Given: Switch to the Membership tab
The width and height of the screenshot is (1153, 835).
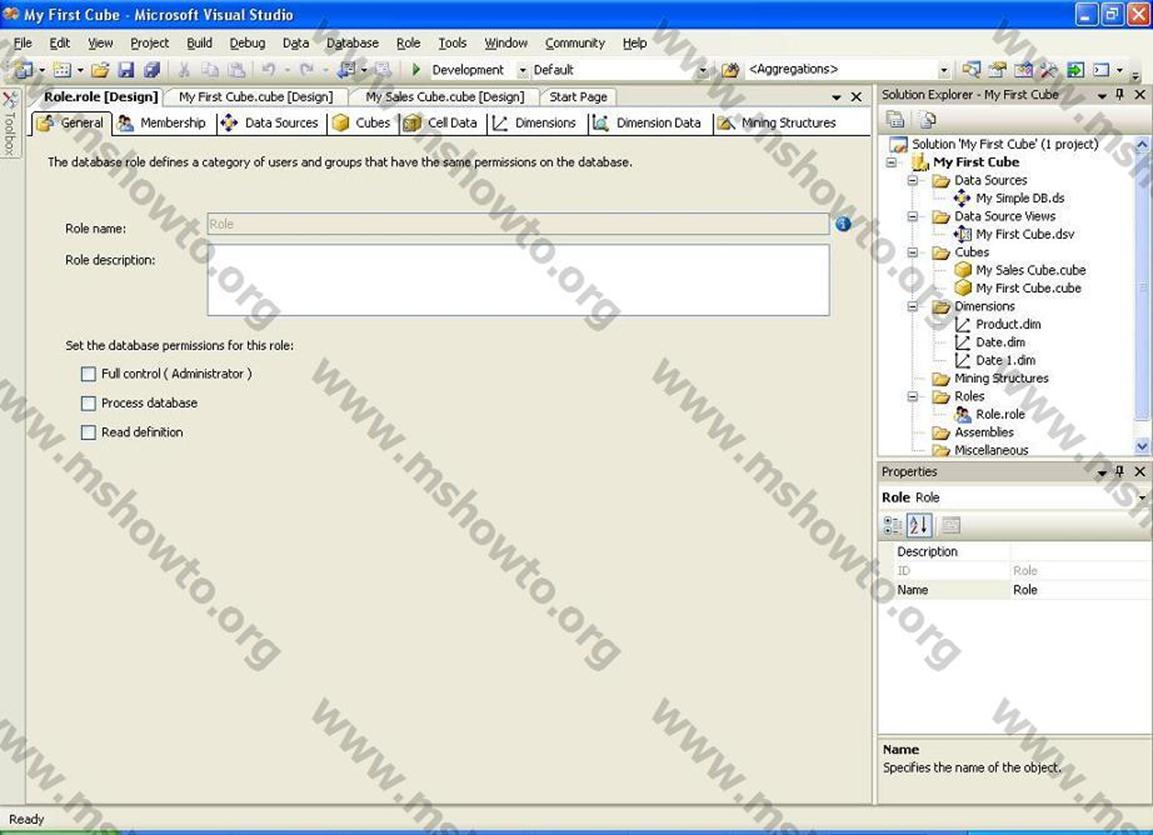Looking at the screenshot, I should click(163, 123).
